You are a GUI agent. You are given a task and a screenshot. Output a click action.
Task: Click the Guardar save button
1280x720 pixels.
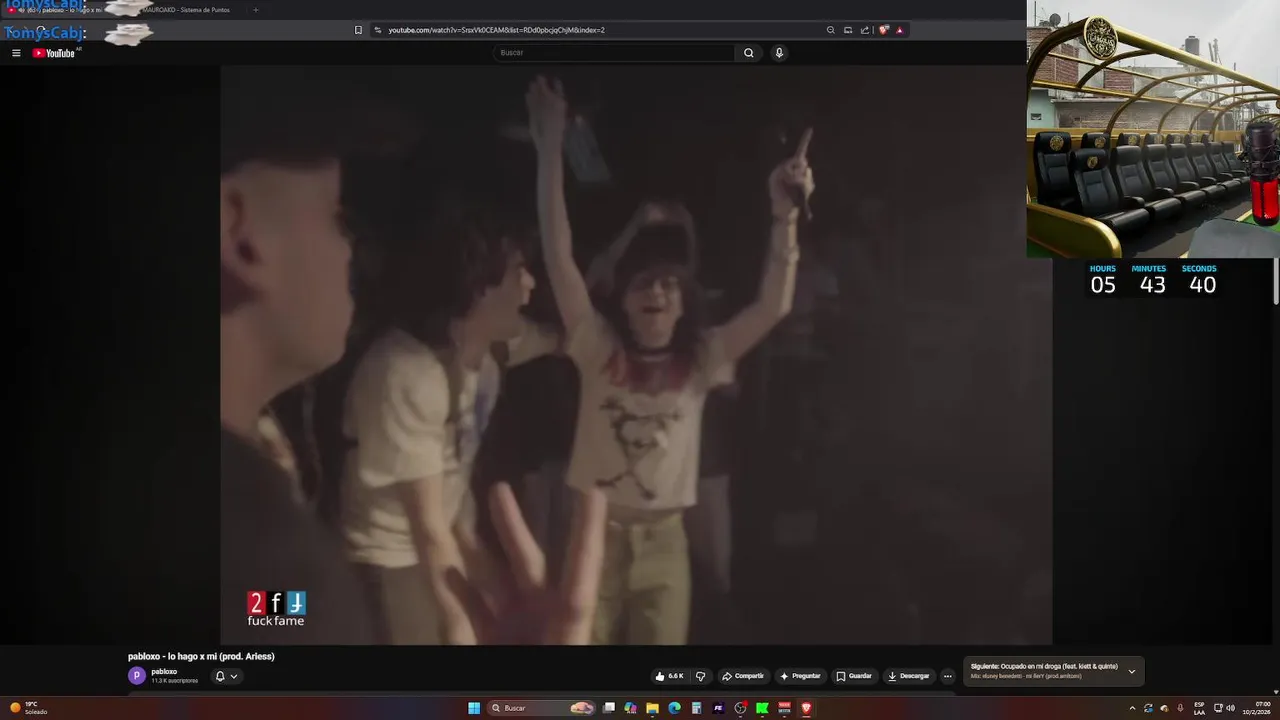(854, 676)
